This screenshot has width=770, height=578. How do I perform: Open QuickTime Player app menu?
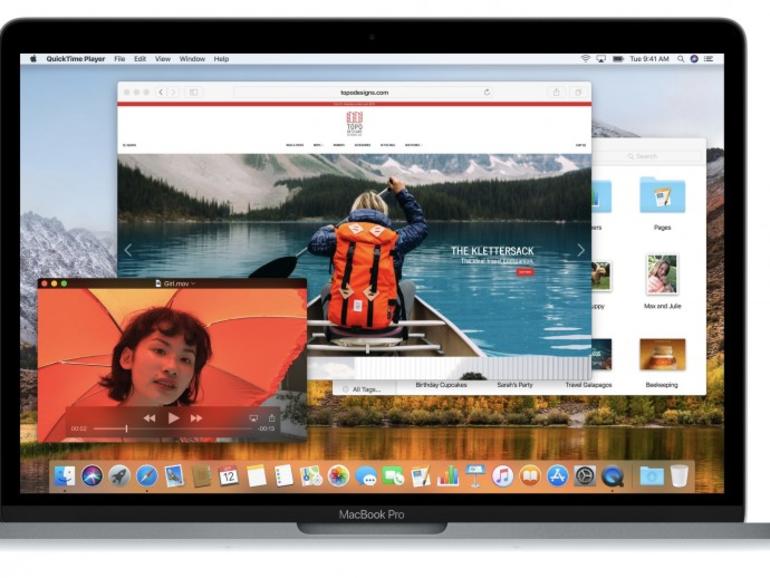pyautogui.click(x=76, y=59)
